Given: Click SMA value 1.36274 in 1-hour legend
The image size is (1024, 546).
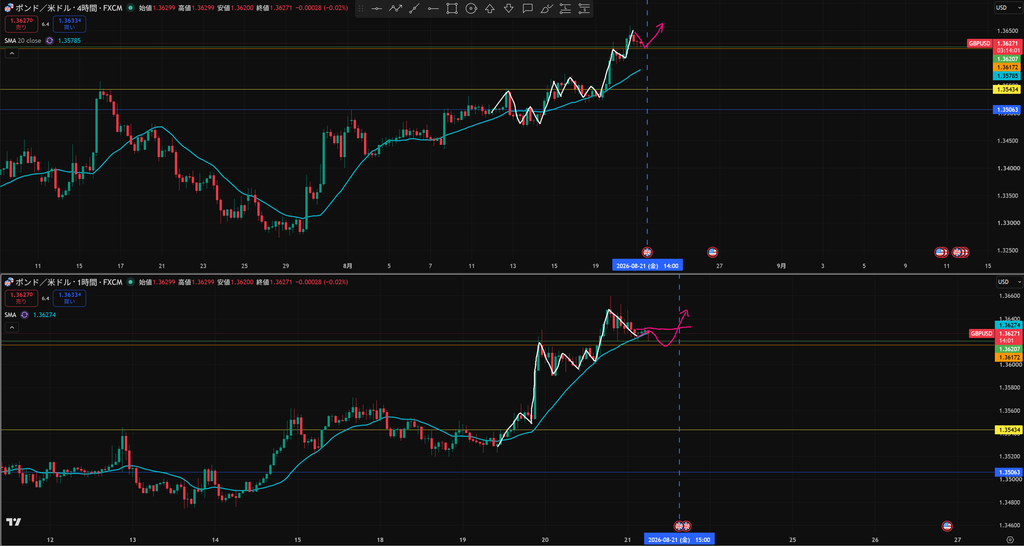Looking at the screenshot, I should (x=44, y=314).
